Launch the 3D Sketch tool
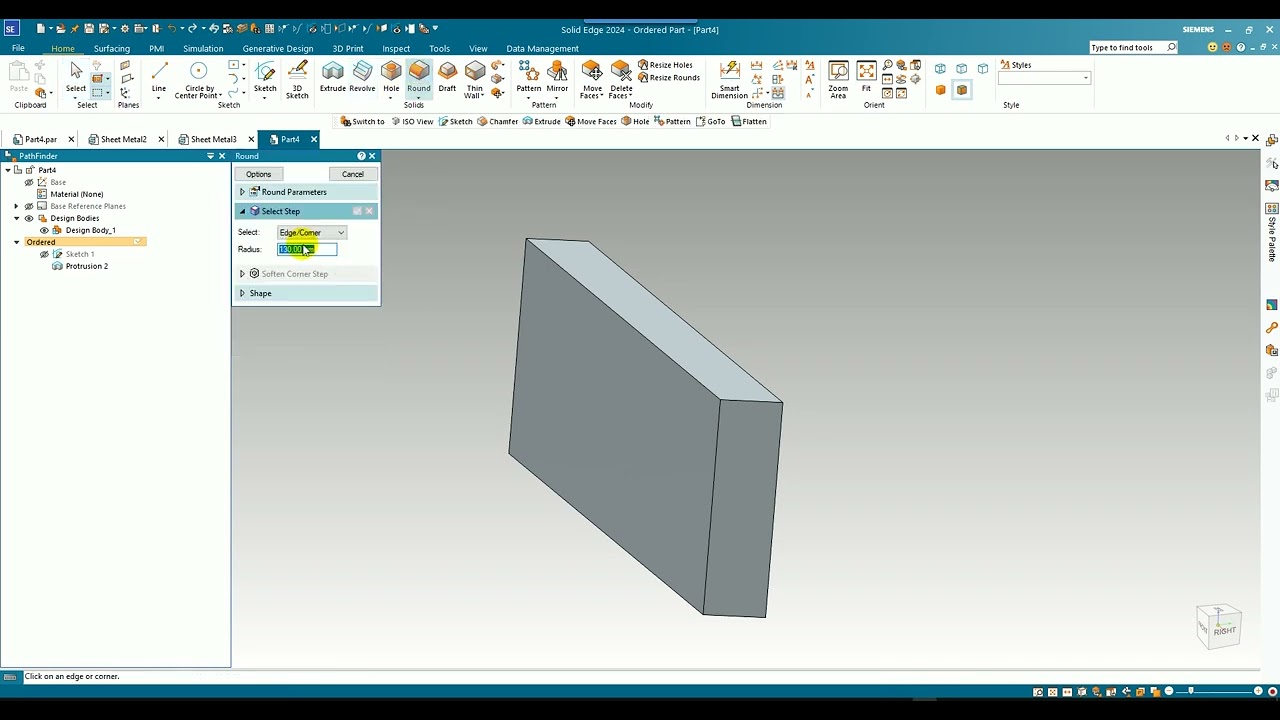The height and width of the screenshot is (720, 1280). click(297, 80)
